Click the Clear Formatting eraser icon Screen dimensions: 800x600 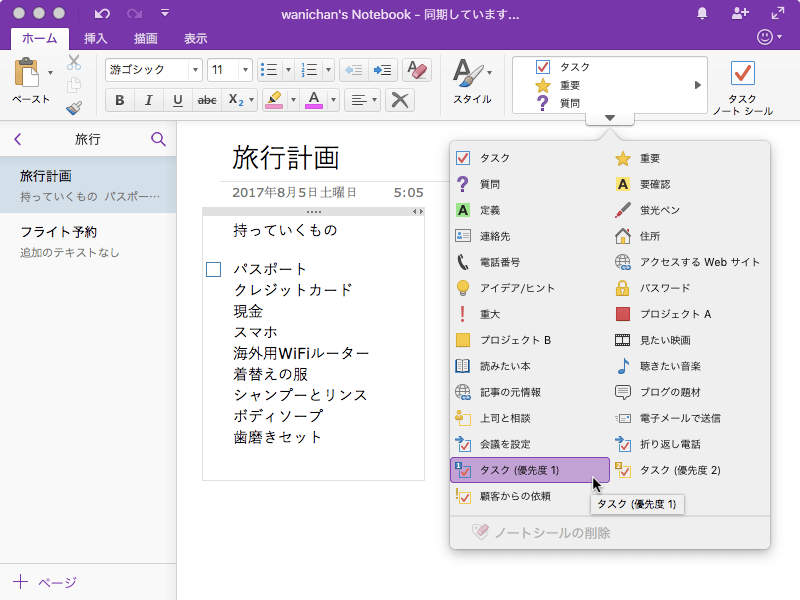point(417,70)
